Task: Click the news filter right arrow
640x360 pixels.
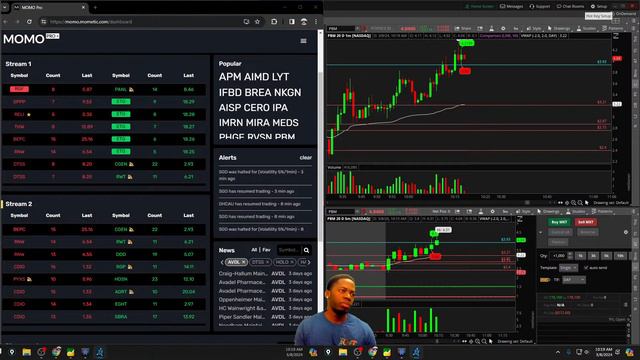Action: click(x=309, y=262)
